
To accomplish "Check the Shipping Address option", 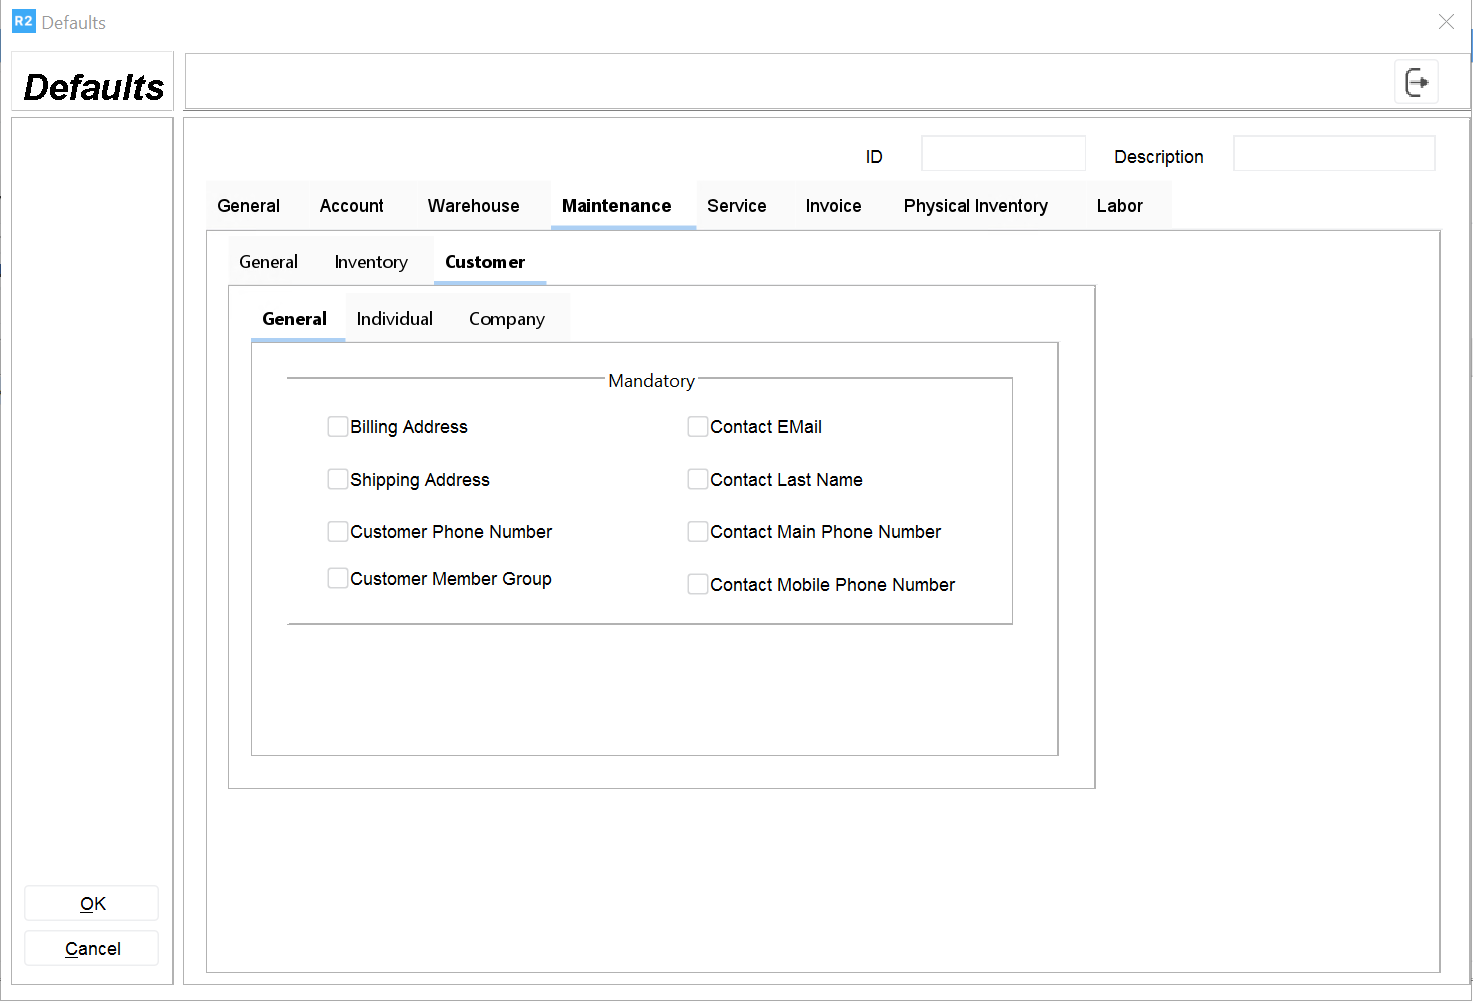I will 338,480.
